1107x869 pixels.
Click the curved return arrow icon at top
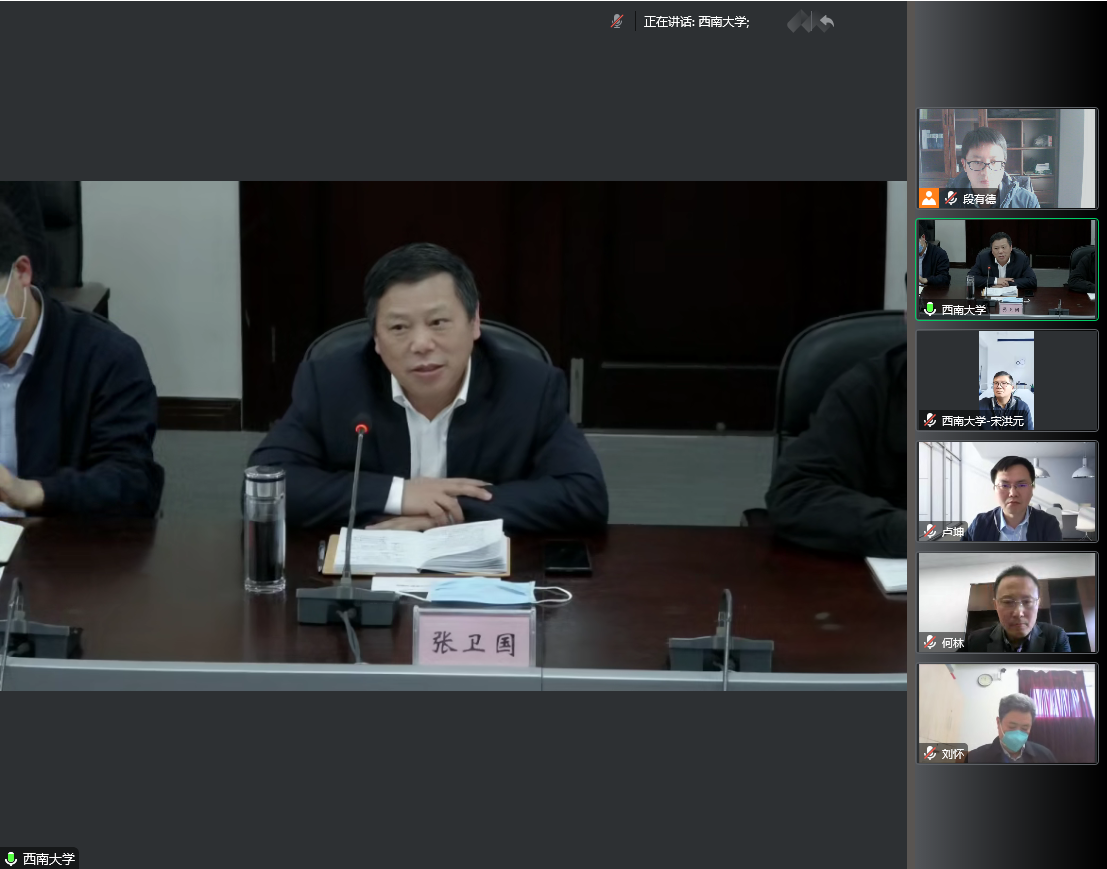826,22
